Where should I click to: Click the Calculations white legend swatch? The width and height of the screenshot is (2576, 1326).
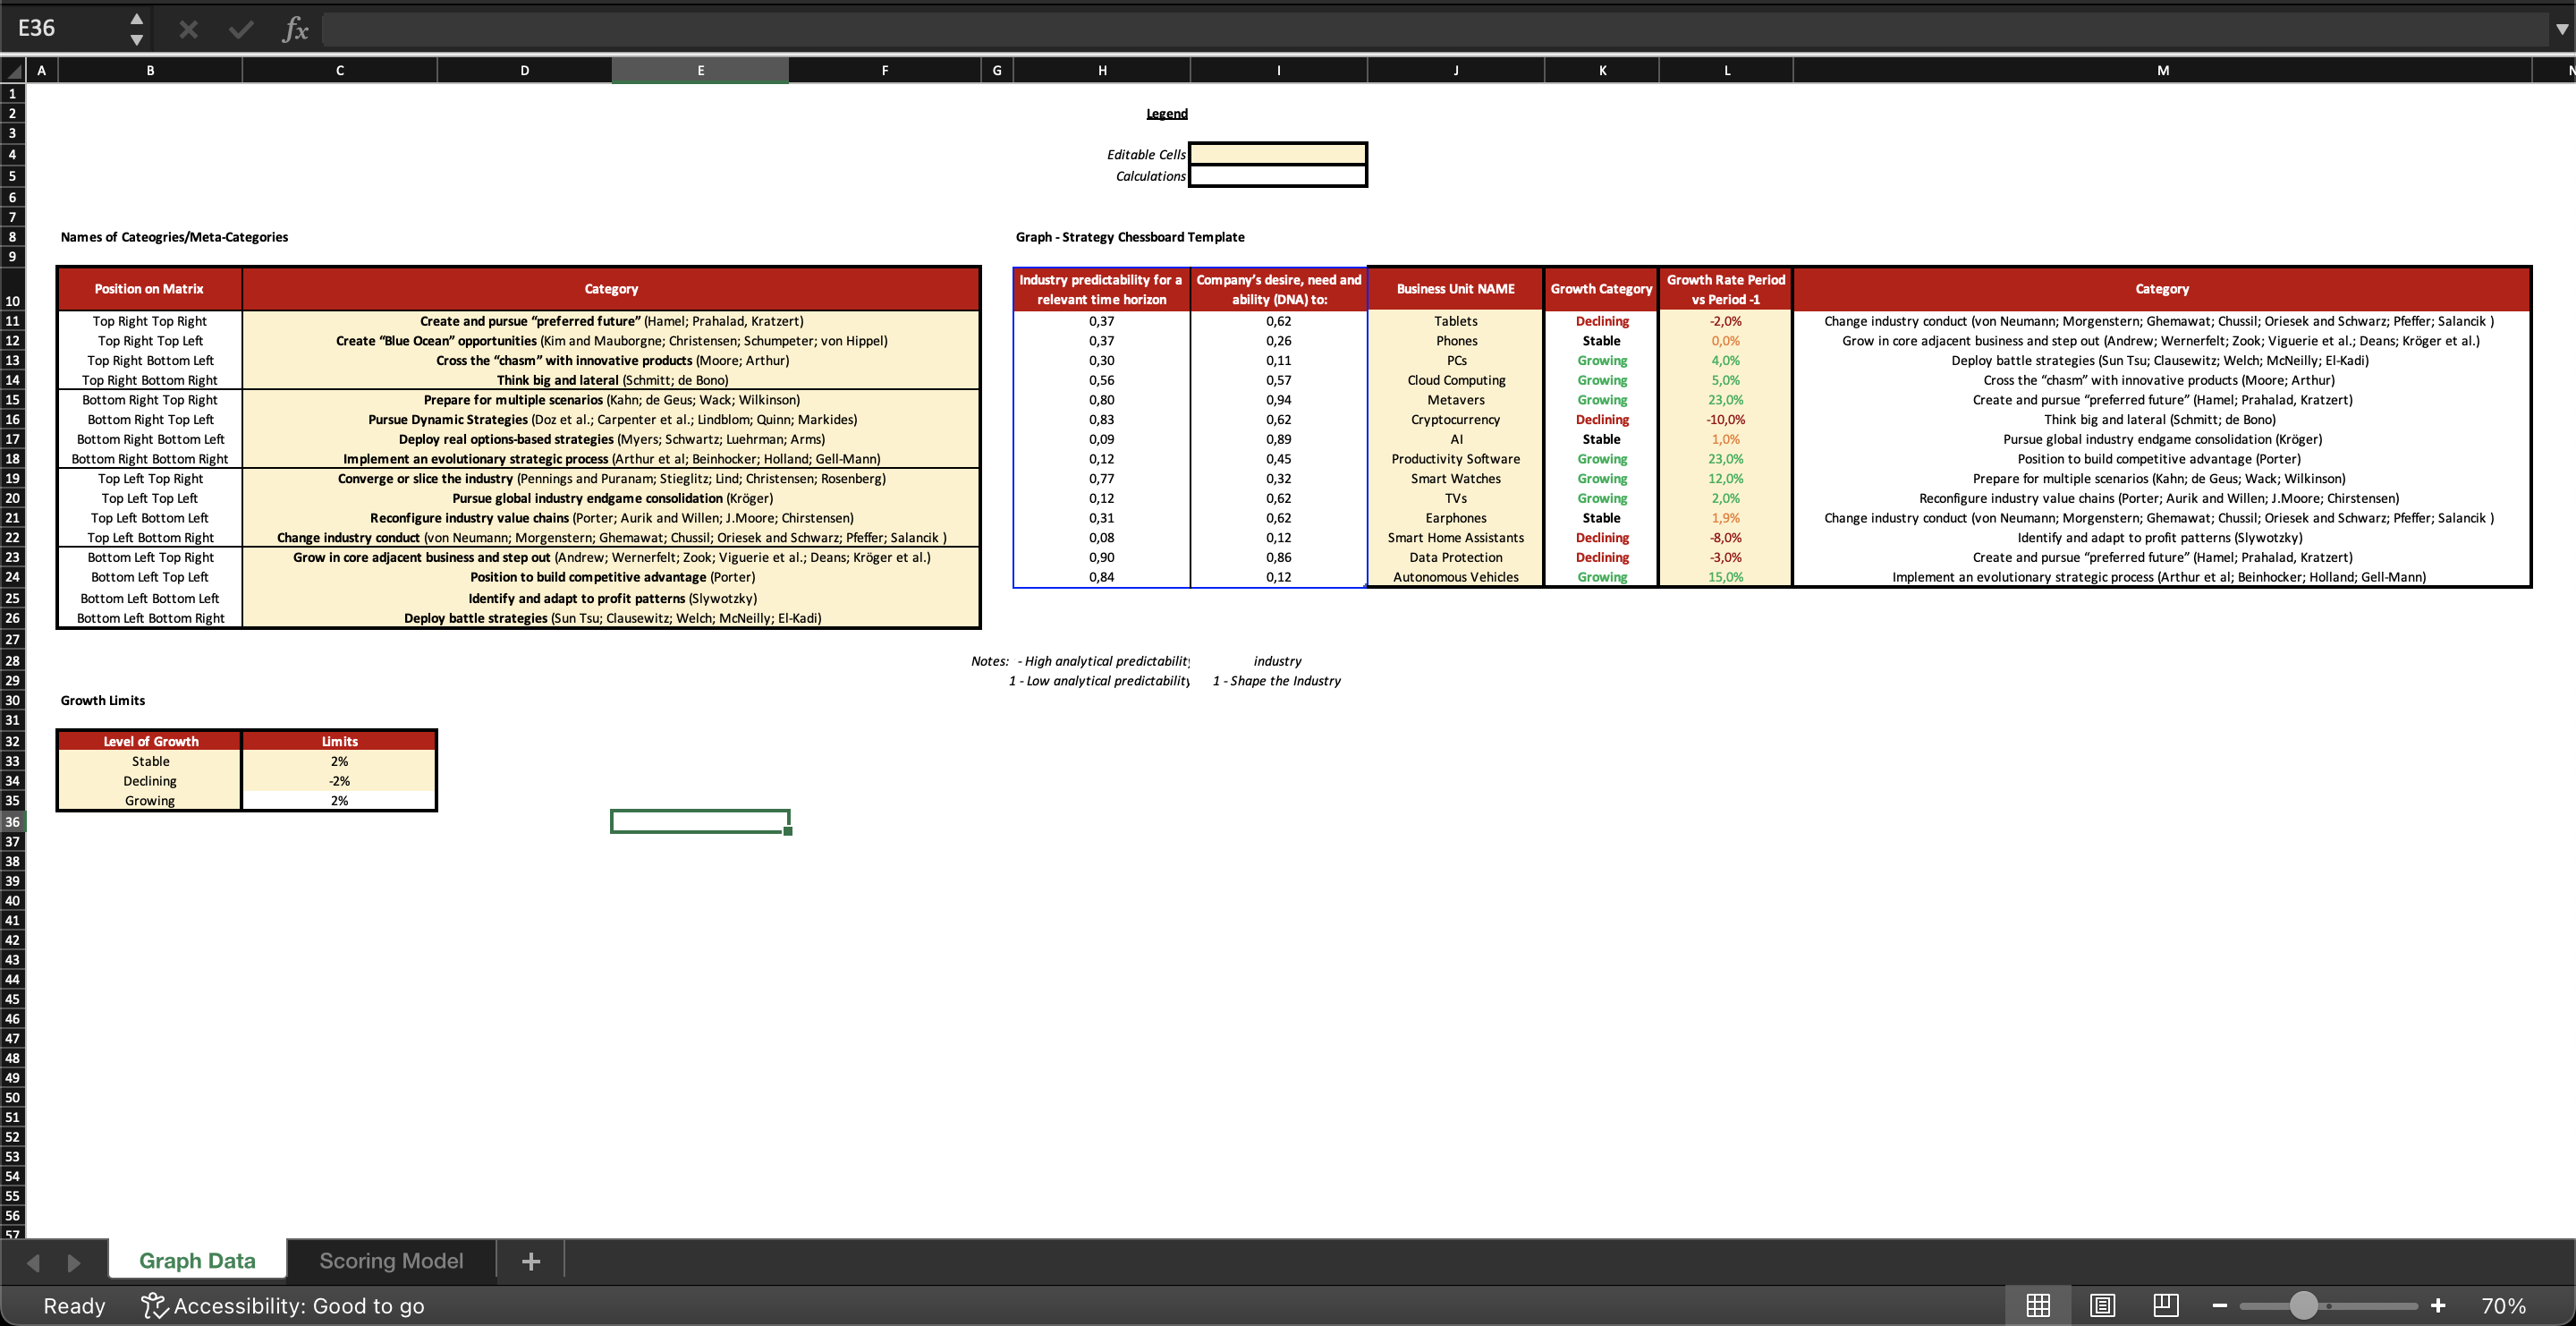pos(1277,176)
